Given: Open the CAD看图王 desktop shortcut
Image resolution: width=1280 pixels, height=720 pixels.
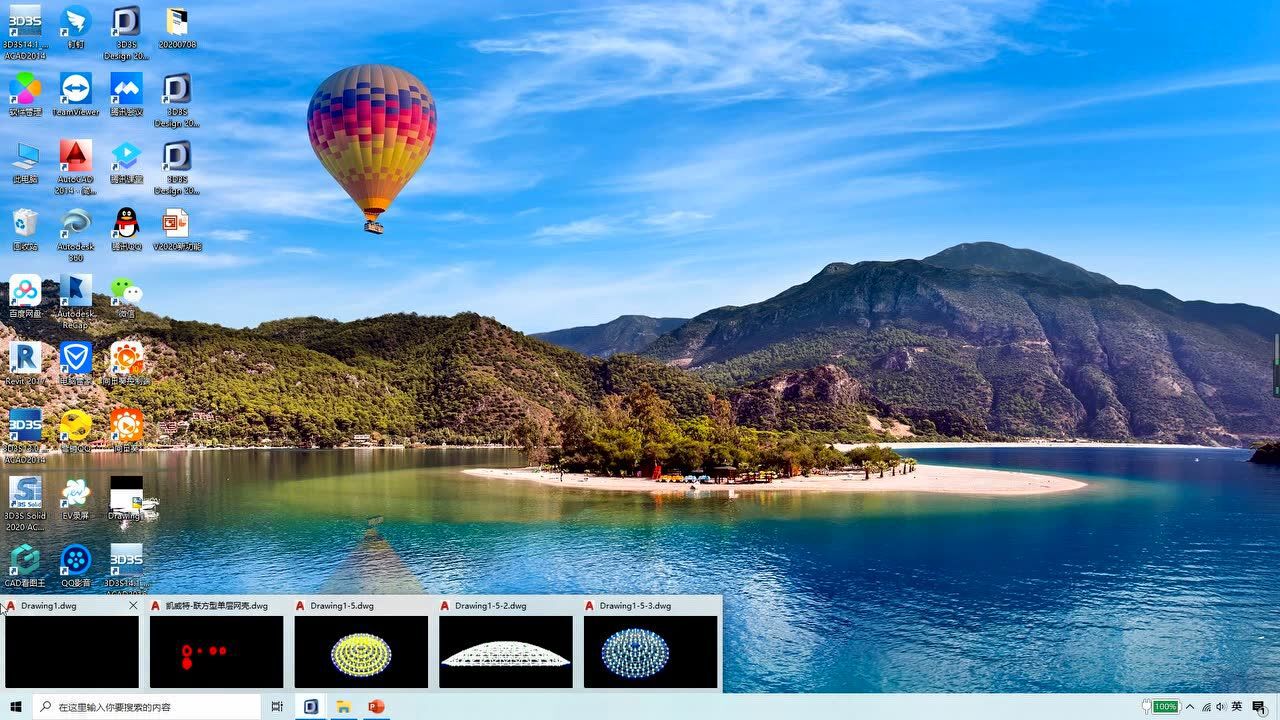Looking at the screenshot, I should point(25,560).
